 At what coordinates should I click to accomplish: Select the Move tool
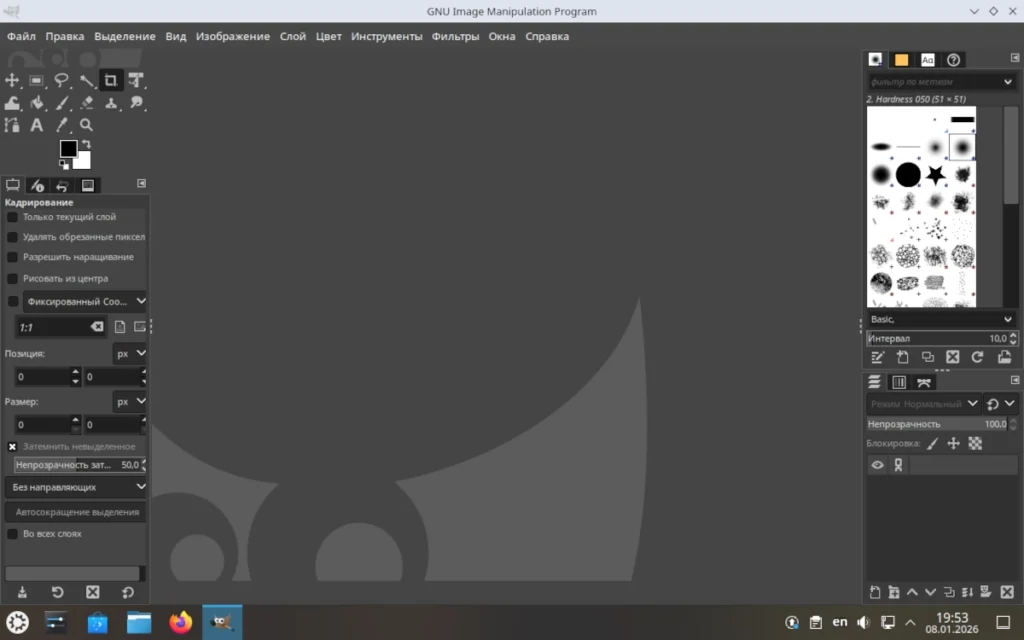tap(12, 80)
